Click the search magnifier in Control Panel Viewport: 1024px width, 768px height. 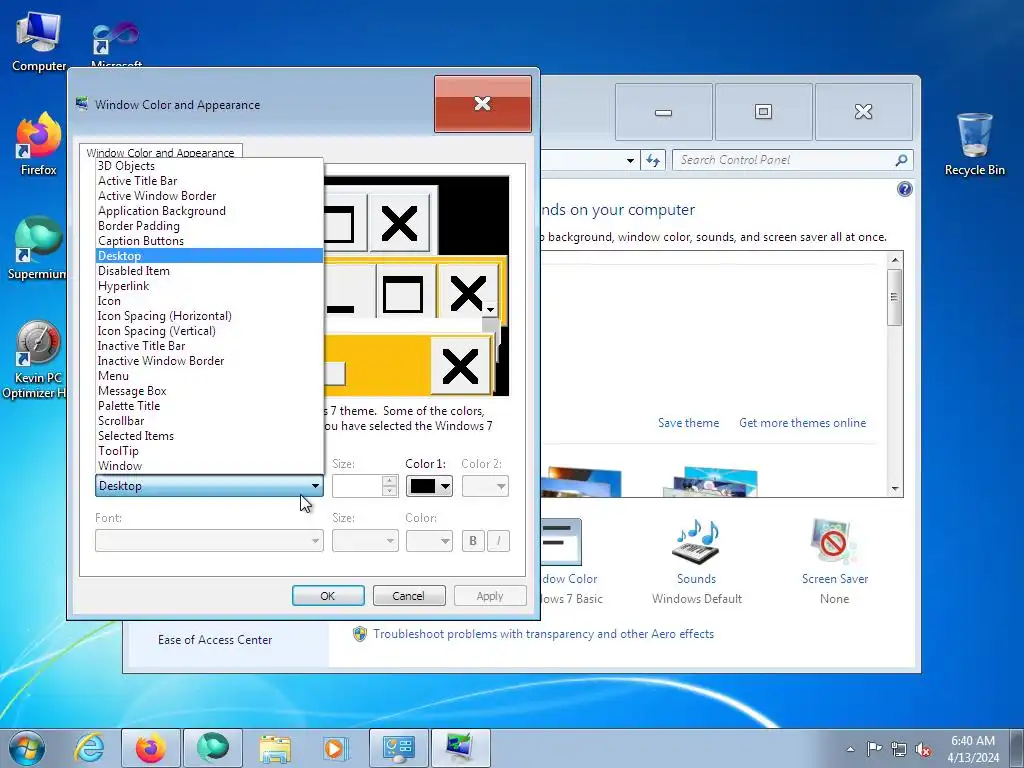[x=901, y=160]
